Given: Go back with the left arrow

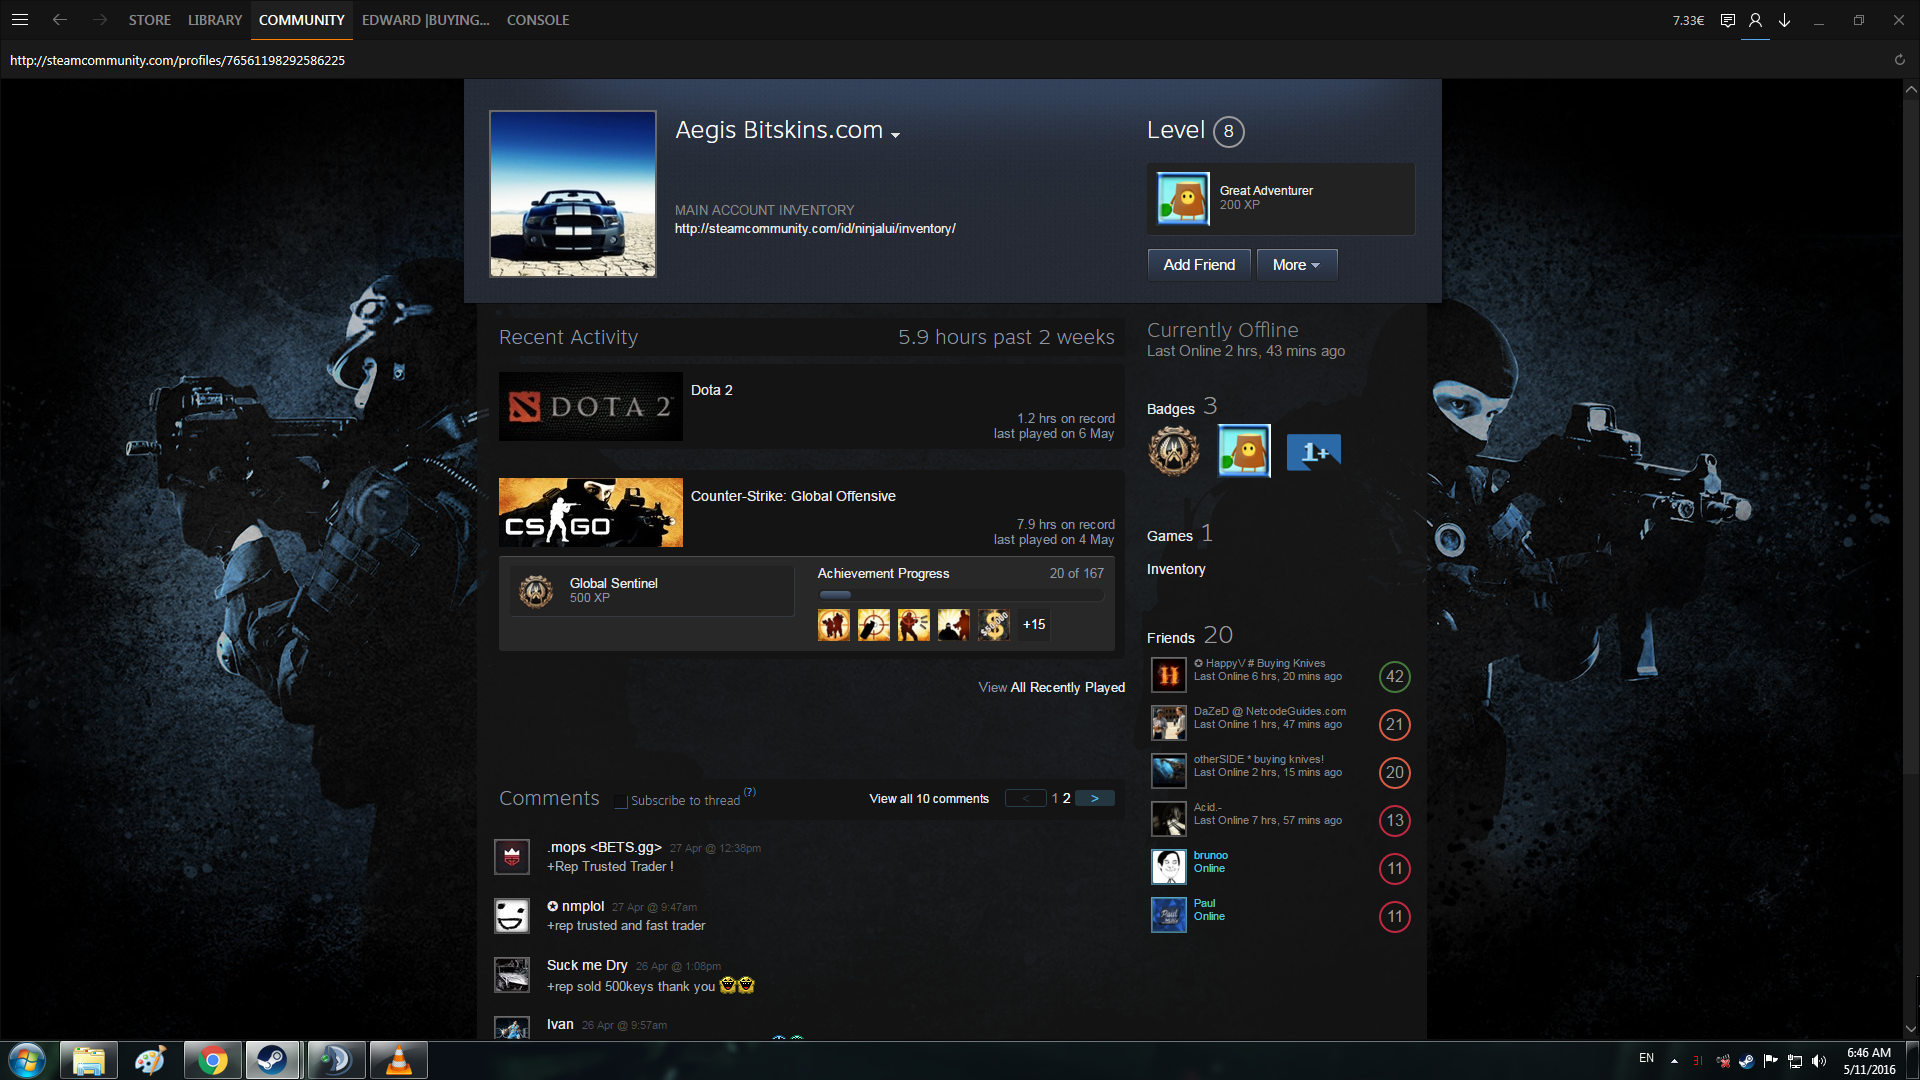Looking at the screenshot, I should [60, 20].
